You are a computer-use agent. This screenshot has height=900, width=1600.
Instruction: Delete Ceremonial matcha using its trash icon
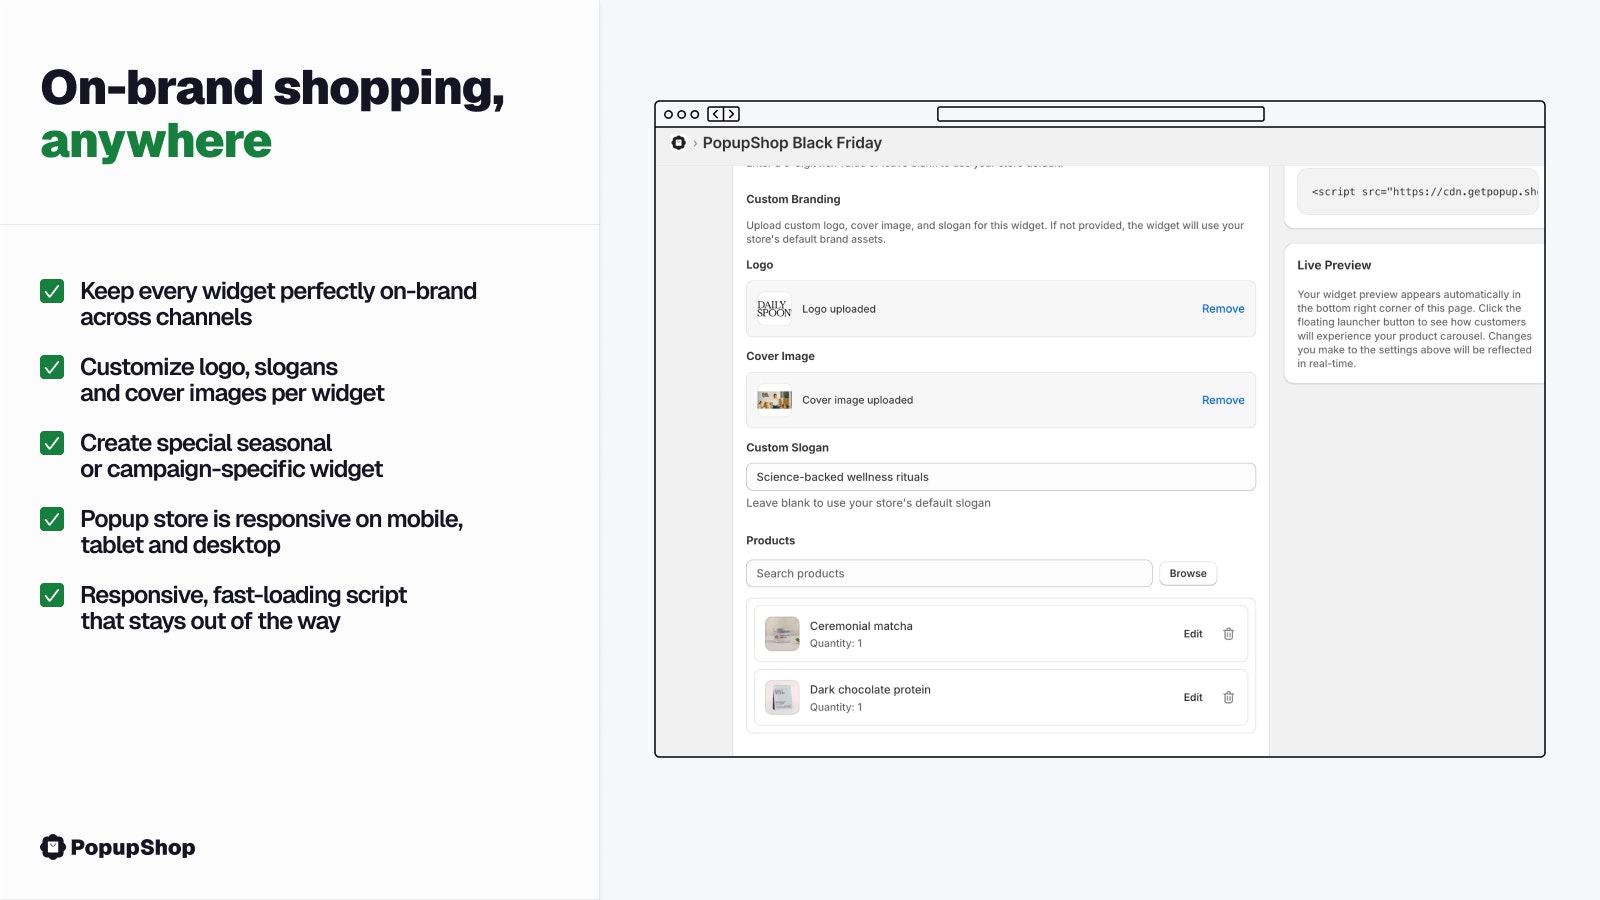tap(1229, 633)
